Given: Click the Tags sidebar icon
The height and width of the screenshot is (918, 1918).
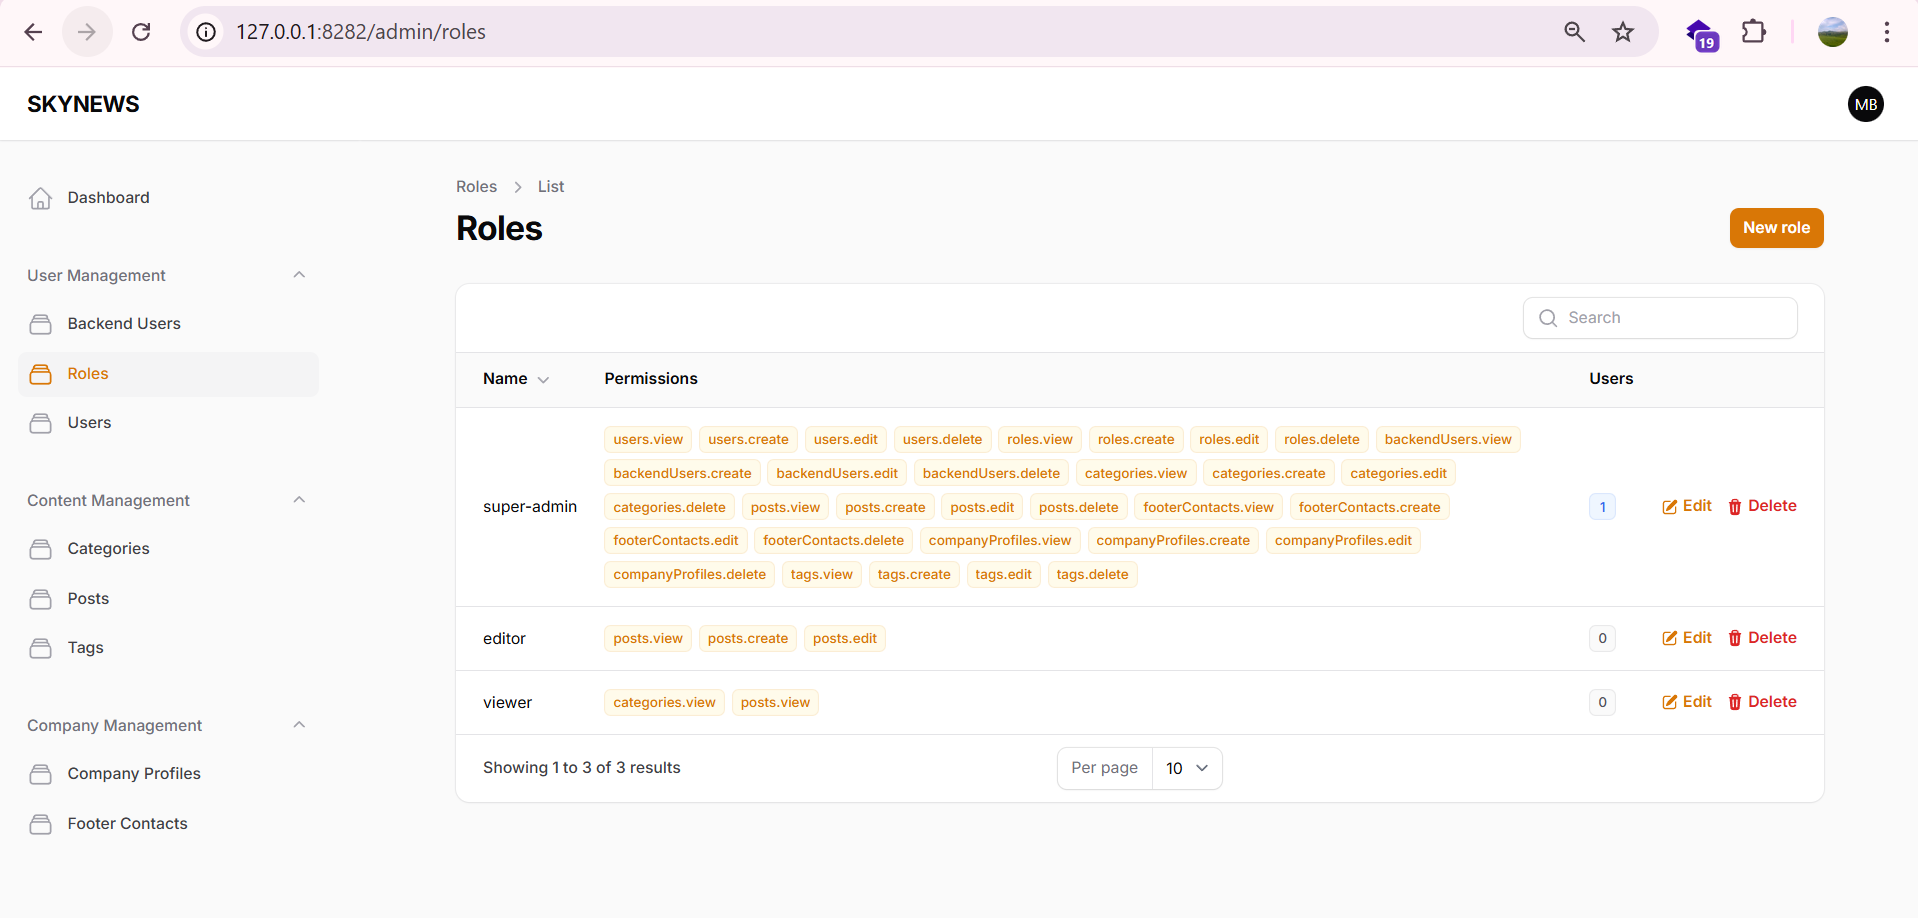Looking at the screenshot, I should tap(40, 648).
